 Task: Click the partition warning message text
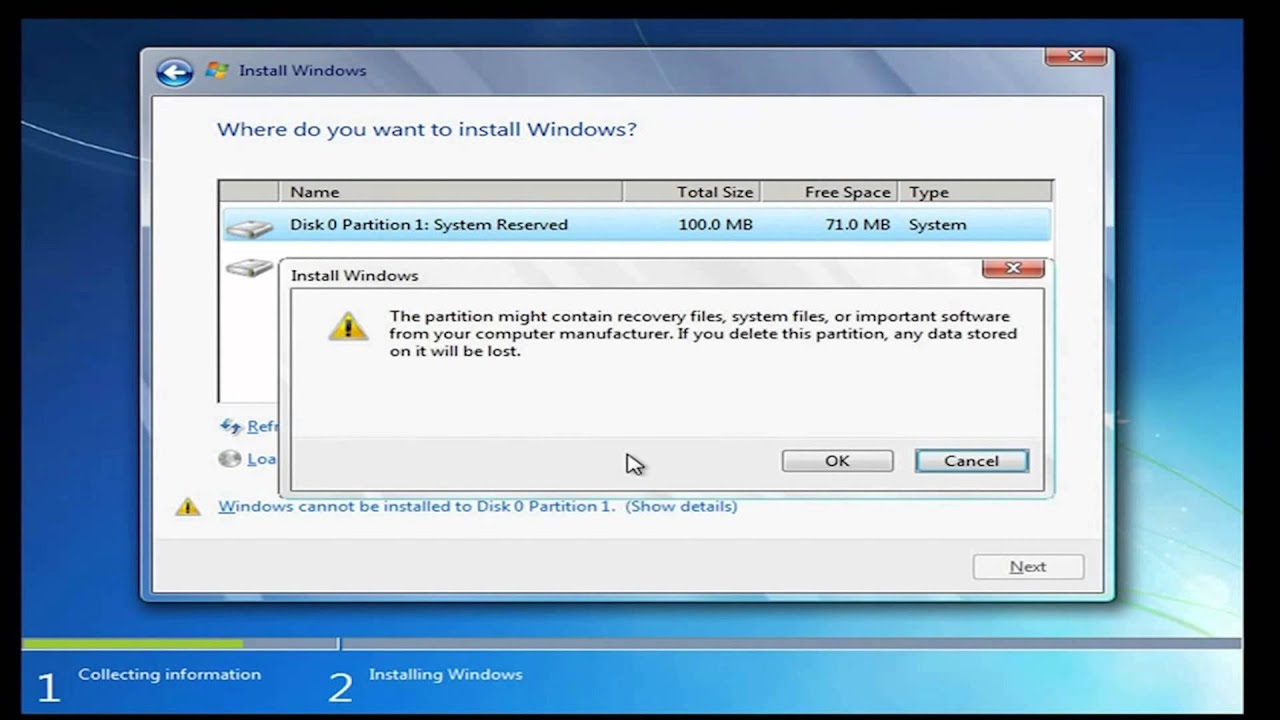[x=703, y=334]
